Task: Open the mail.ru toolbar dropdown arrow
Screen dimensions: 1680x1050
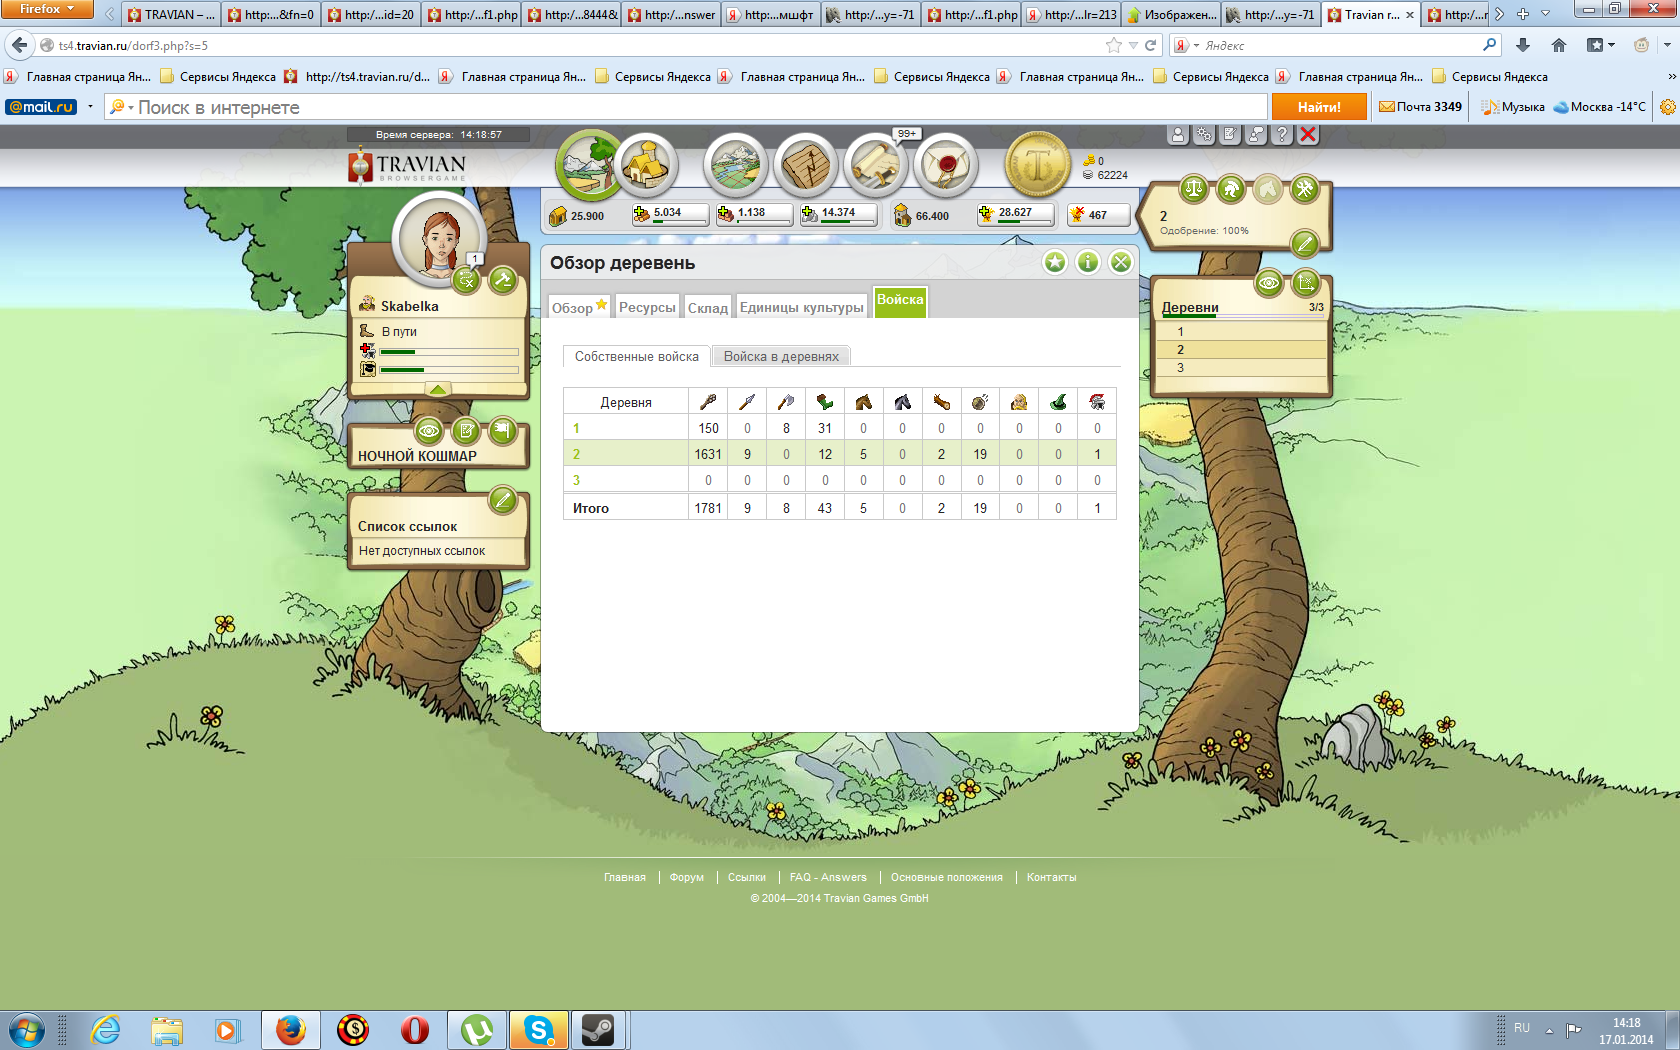Action: coord(90,107)
